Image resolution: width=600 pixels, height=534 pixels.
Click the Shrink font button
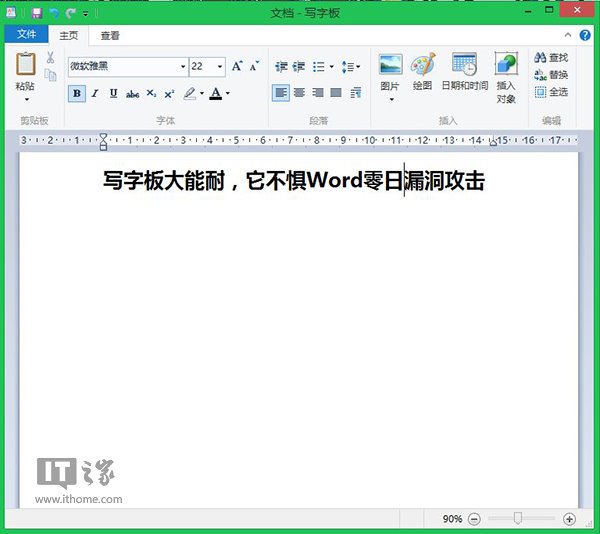point(254,66)
